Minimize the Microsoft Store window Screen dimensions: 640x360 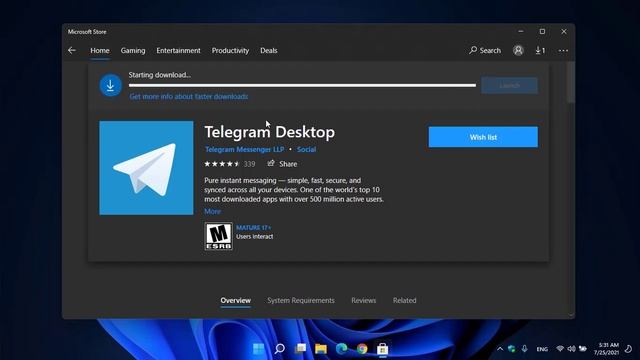pyautogui.click(x=521, y=31)
